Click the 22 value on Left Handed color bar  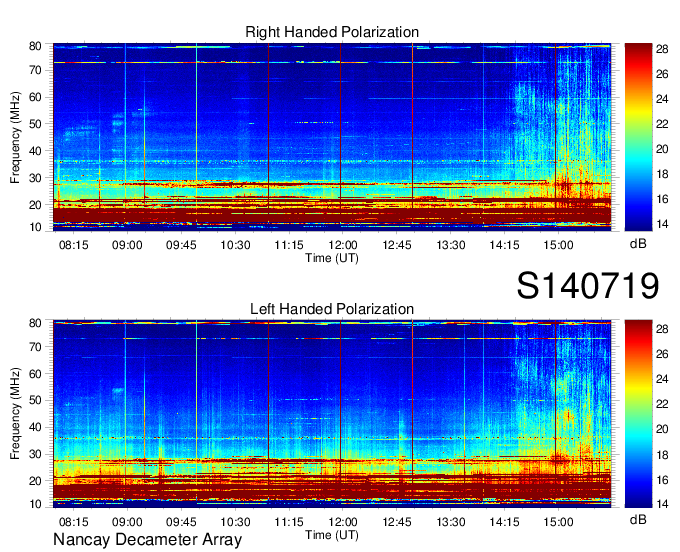point(662,404)
